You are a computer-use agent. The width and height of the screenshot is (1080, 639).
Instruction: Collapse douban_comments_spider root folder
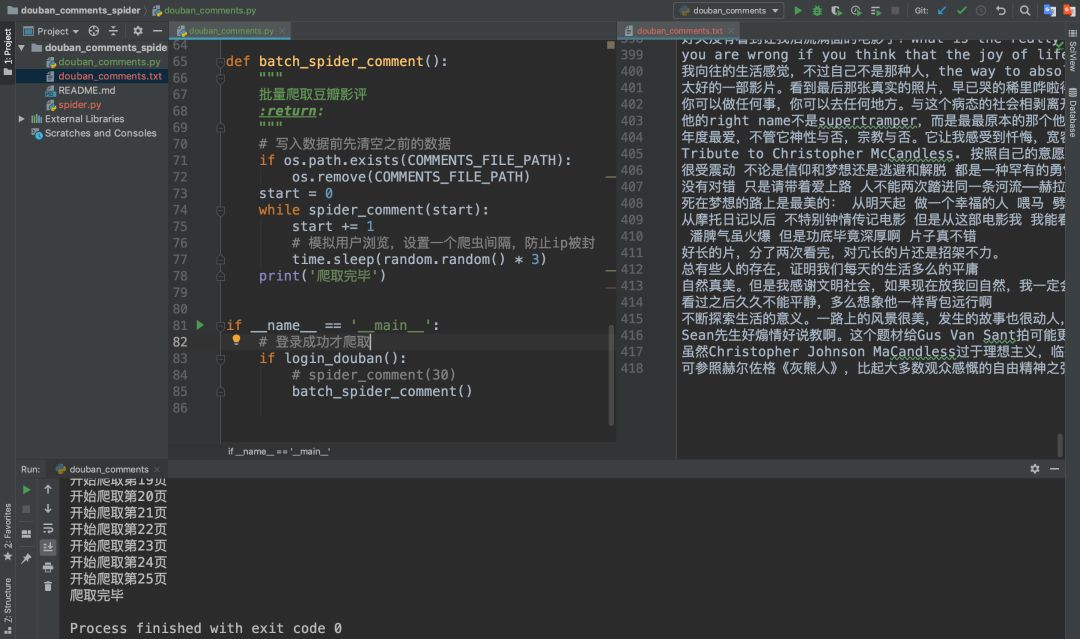click(22, 48)
